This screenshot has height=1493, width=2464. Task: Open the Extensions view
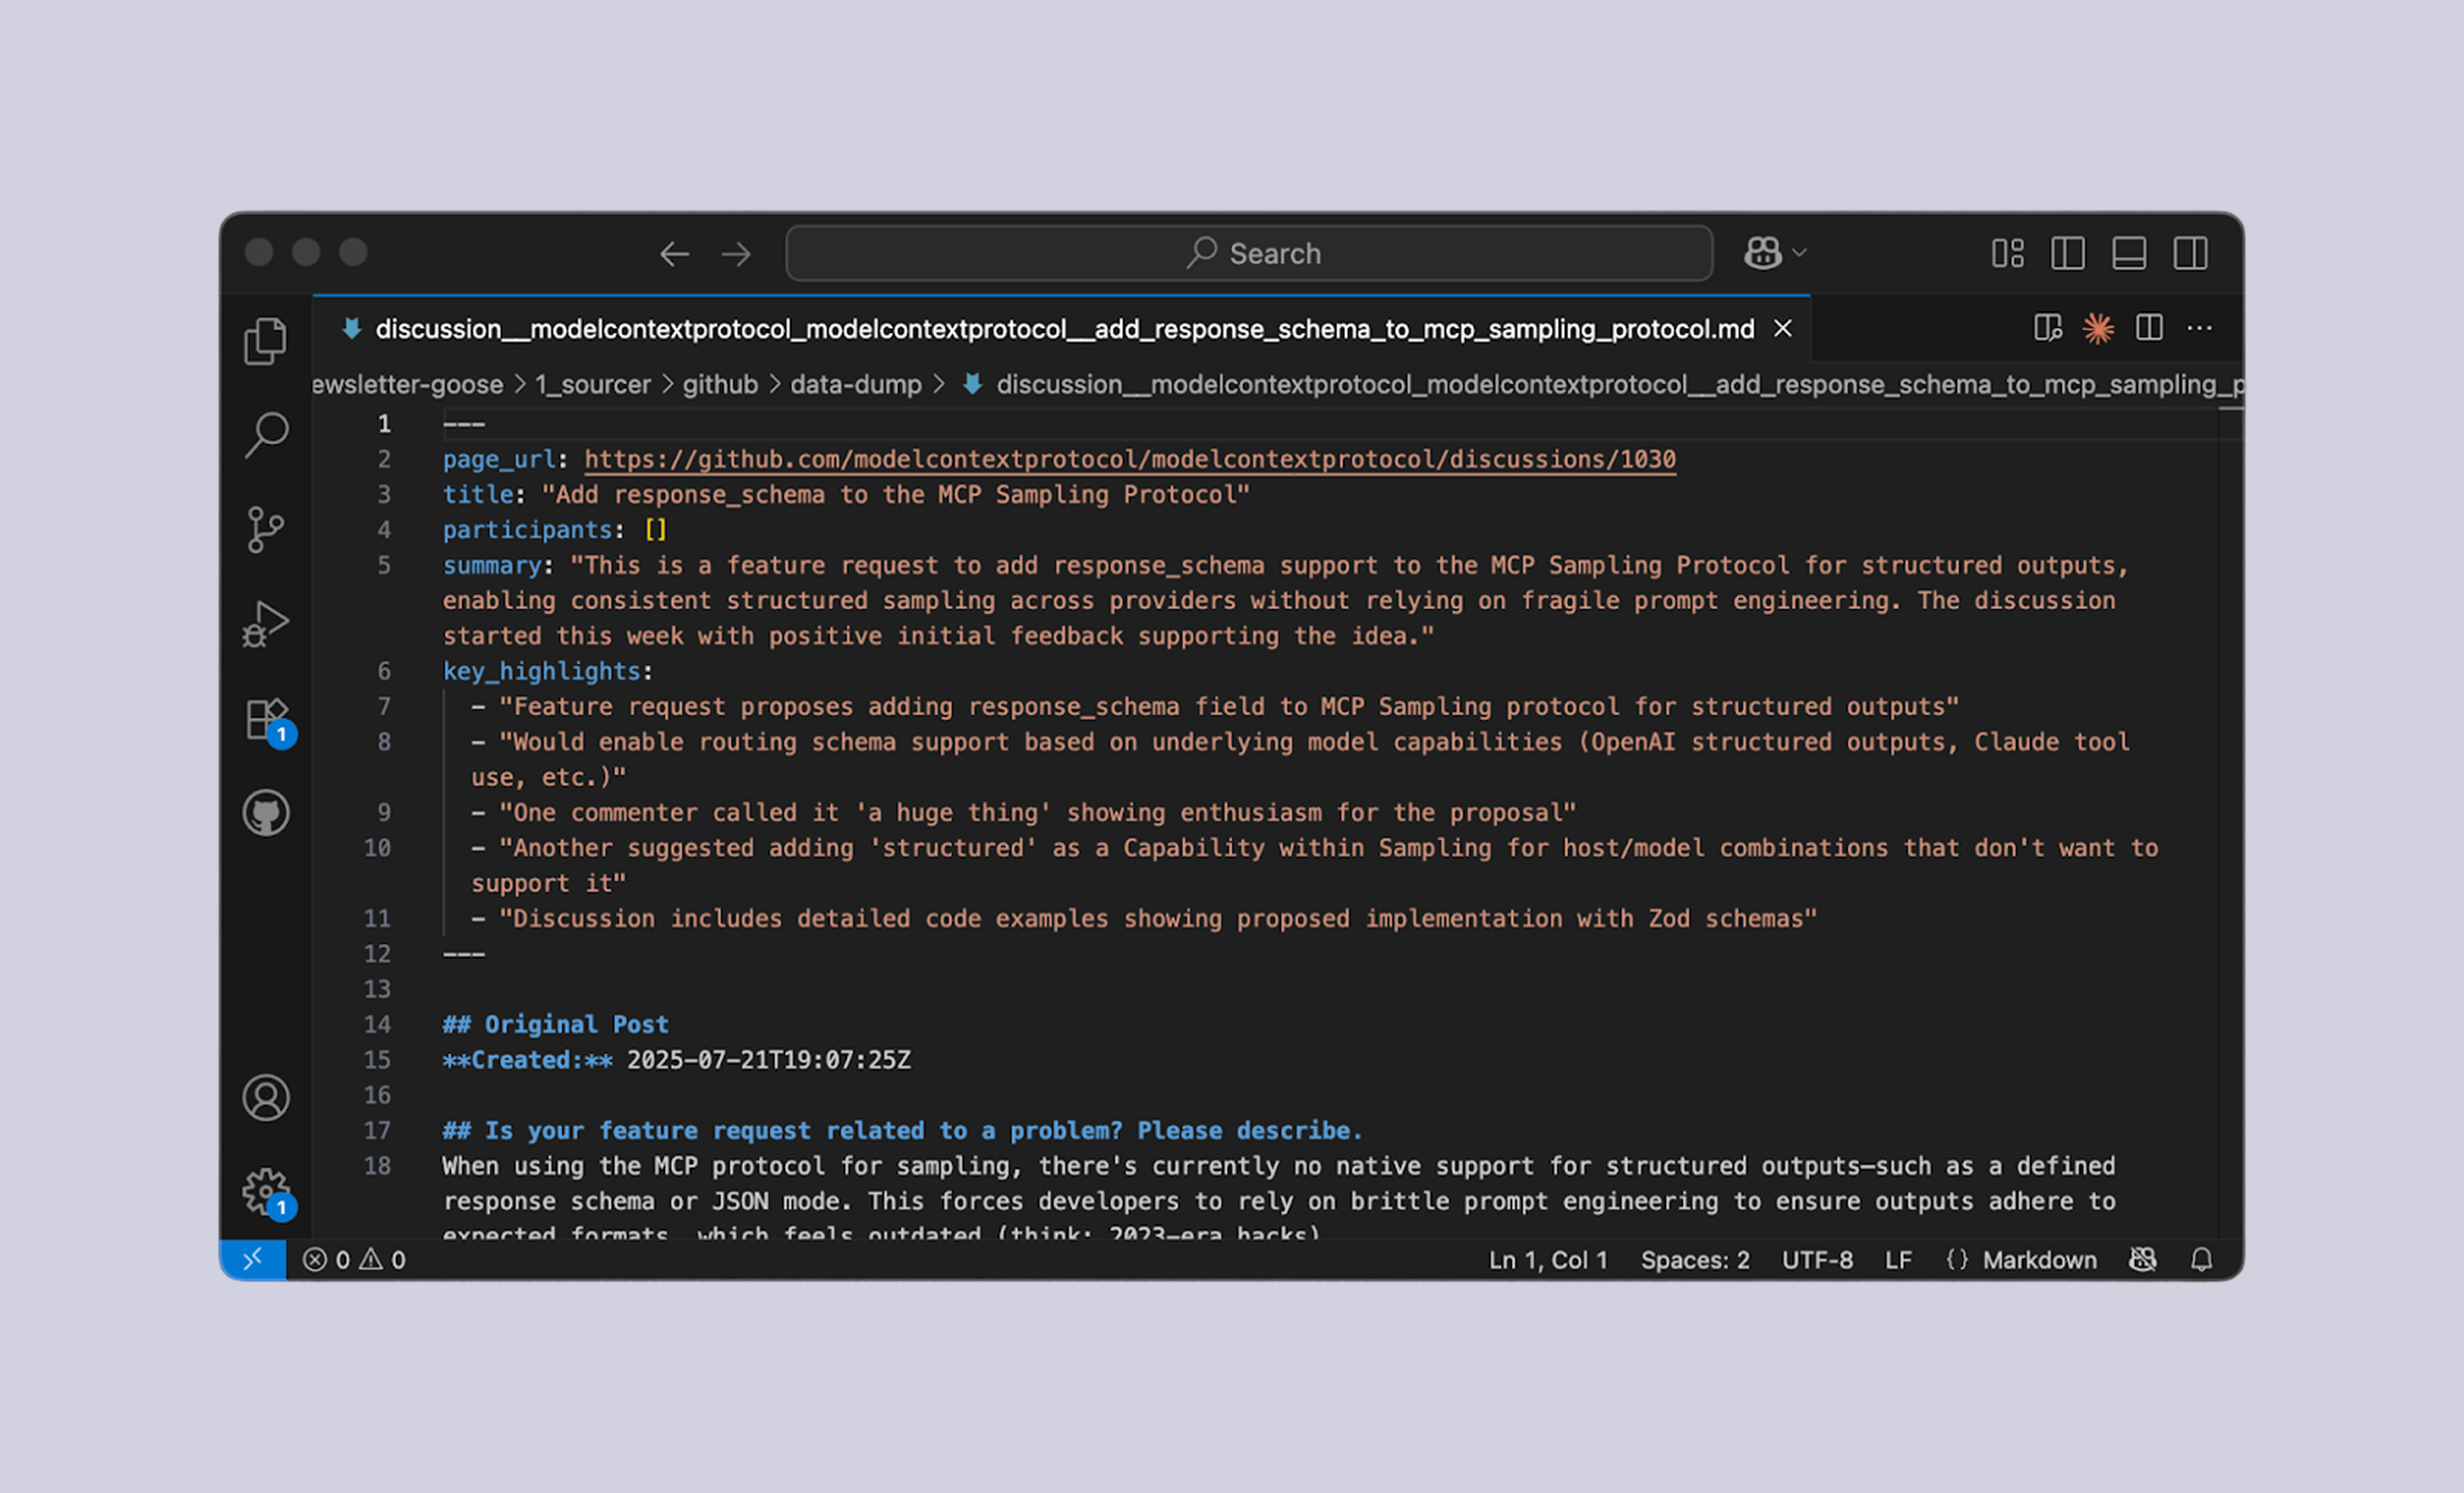click(x=268, y=719)
